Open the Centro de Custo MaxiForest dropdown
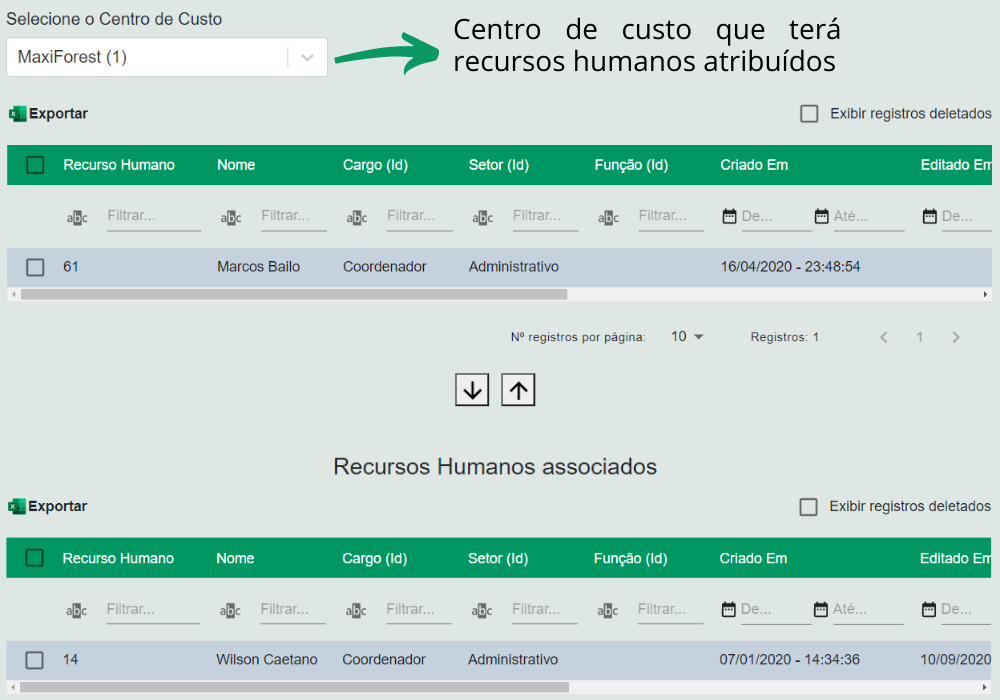 (307, 57)
